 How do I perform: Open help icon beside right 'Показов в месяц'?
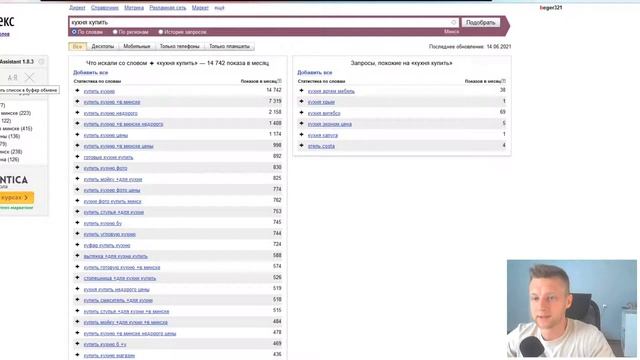[504, 81]
